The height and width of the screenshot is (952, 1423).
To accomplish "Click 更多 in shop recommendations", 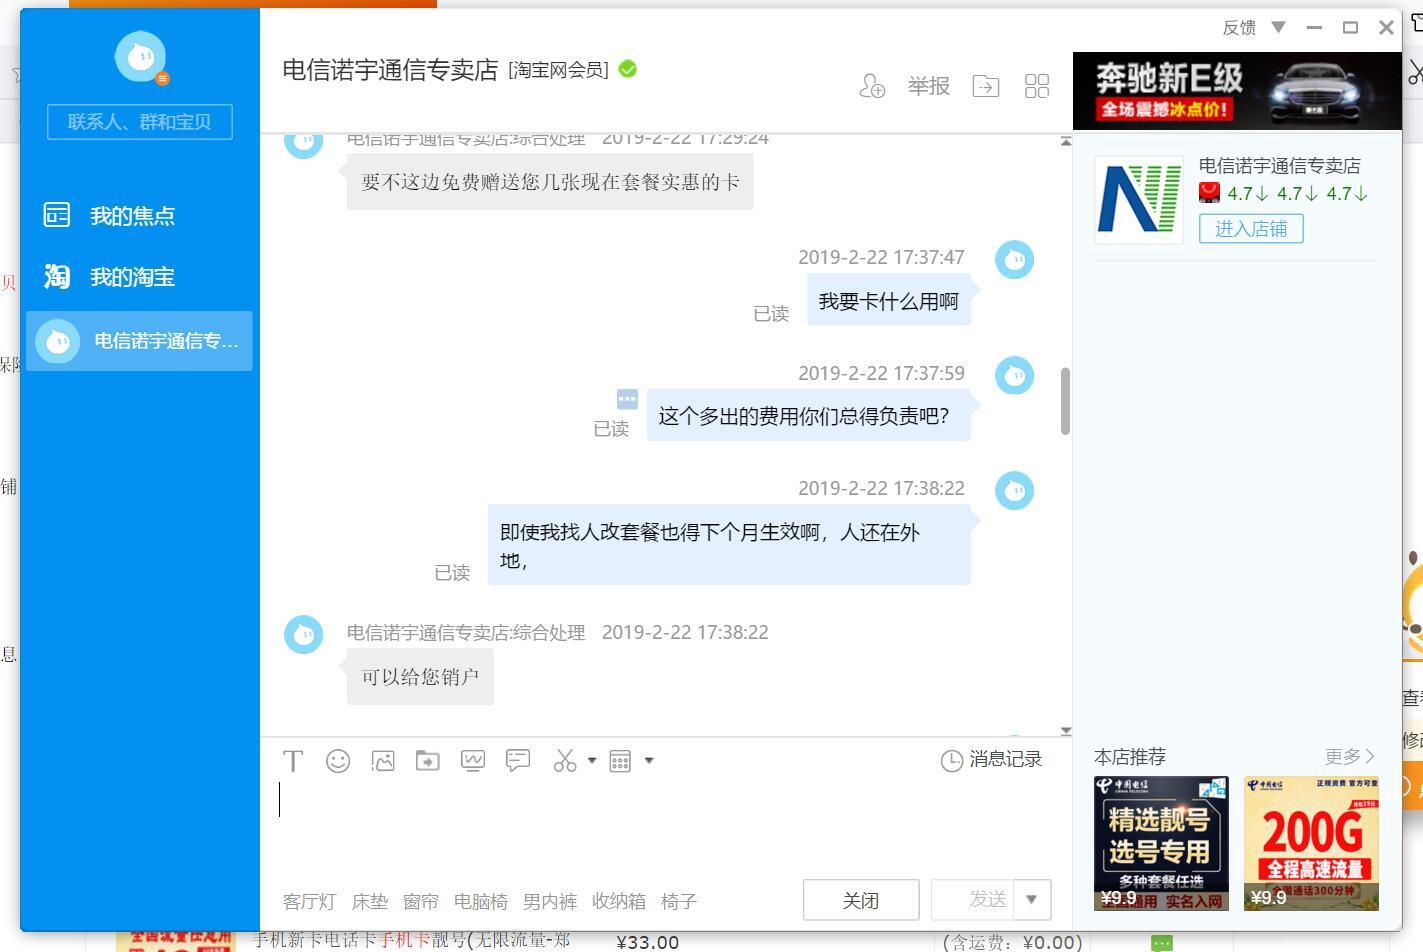I will [x=1350, y=756].
